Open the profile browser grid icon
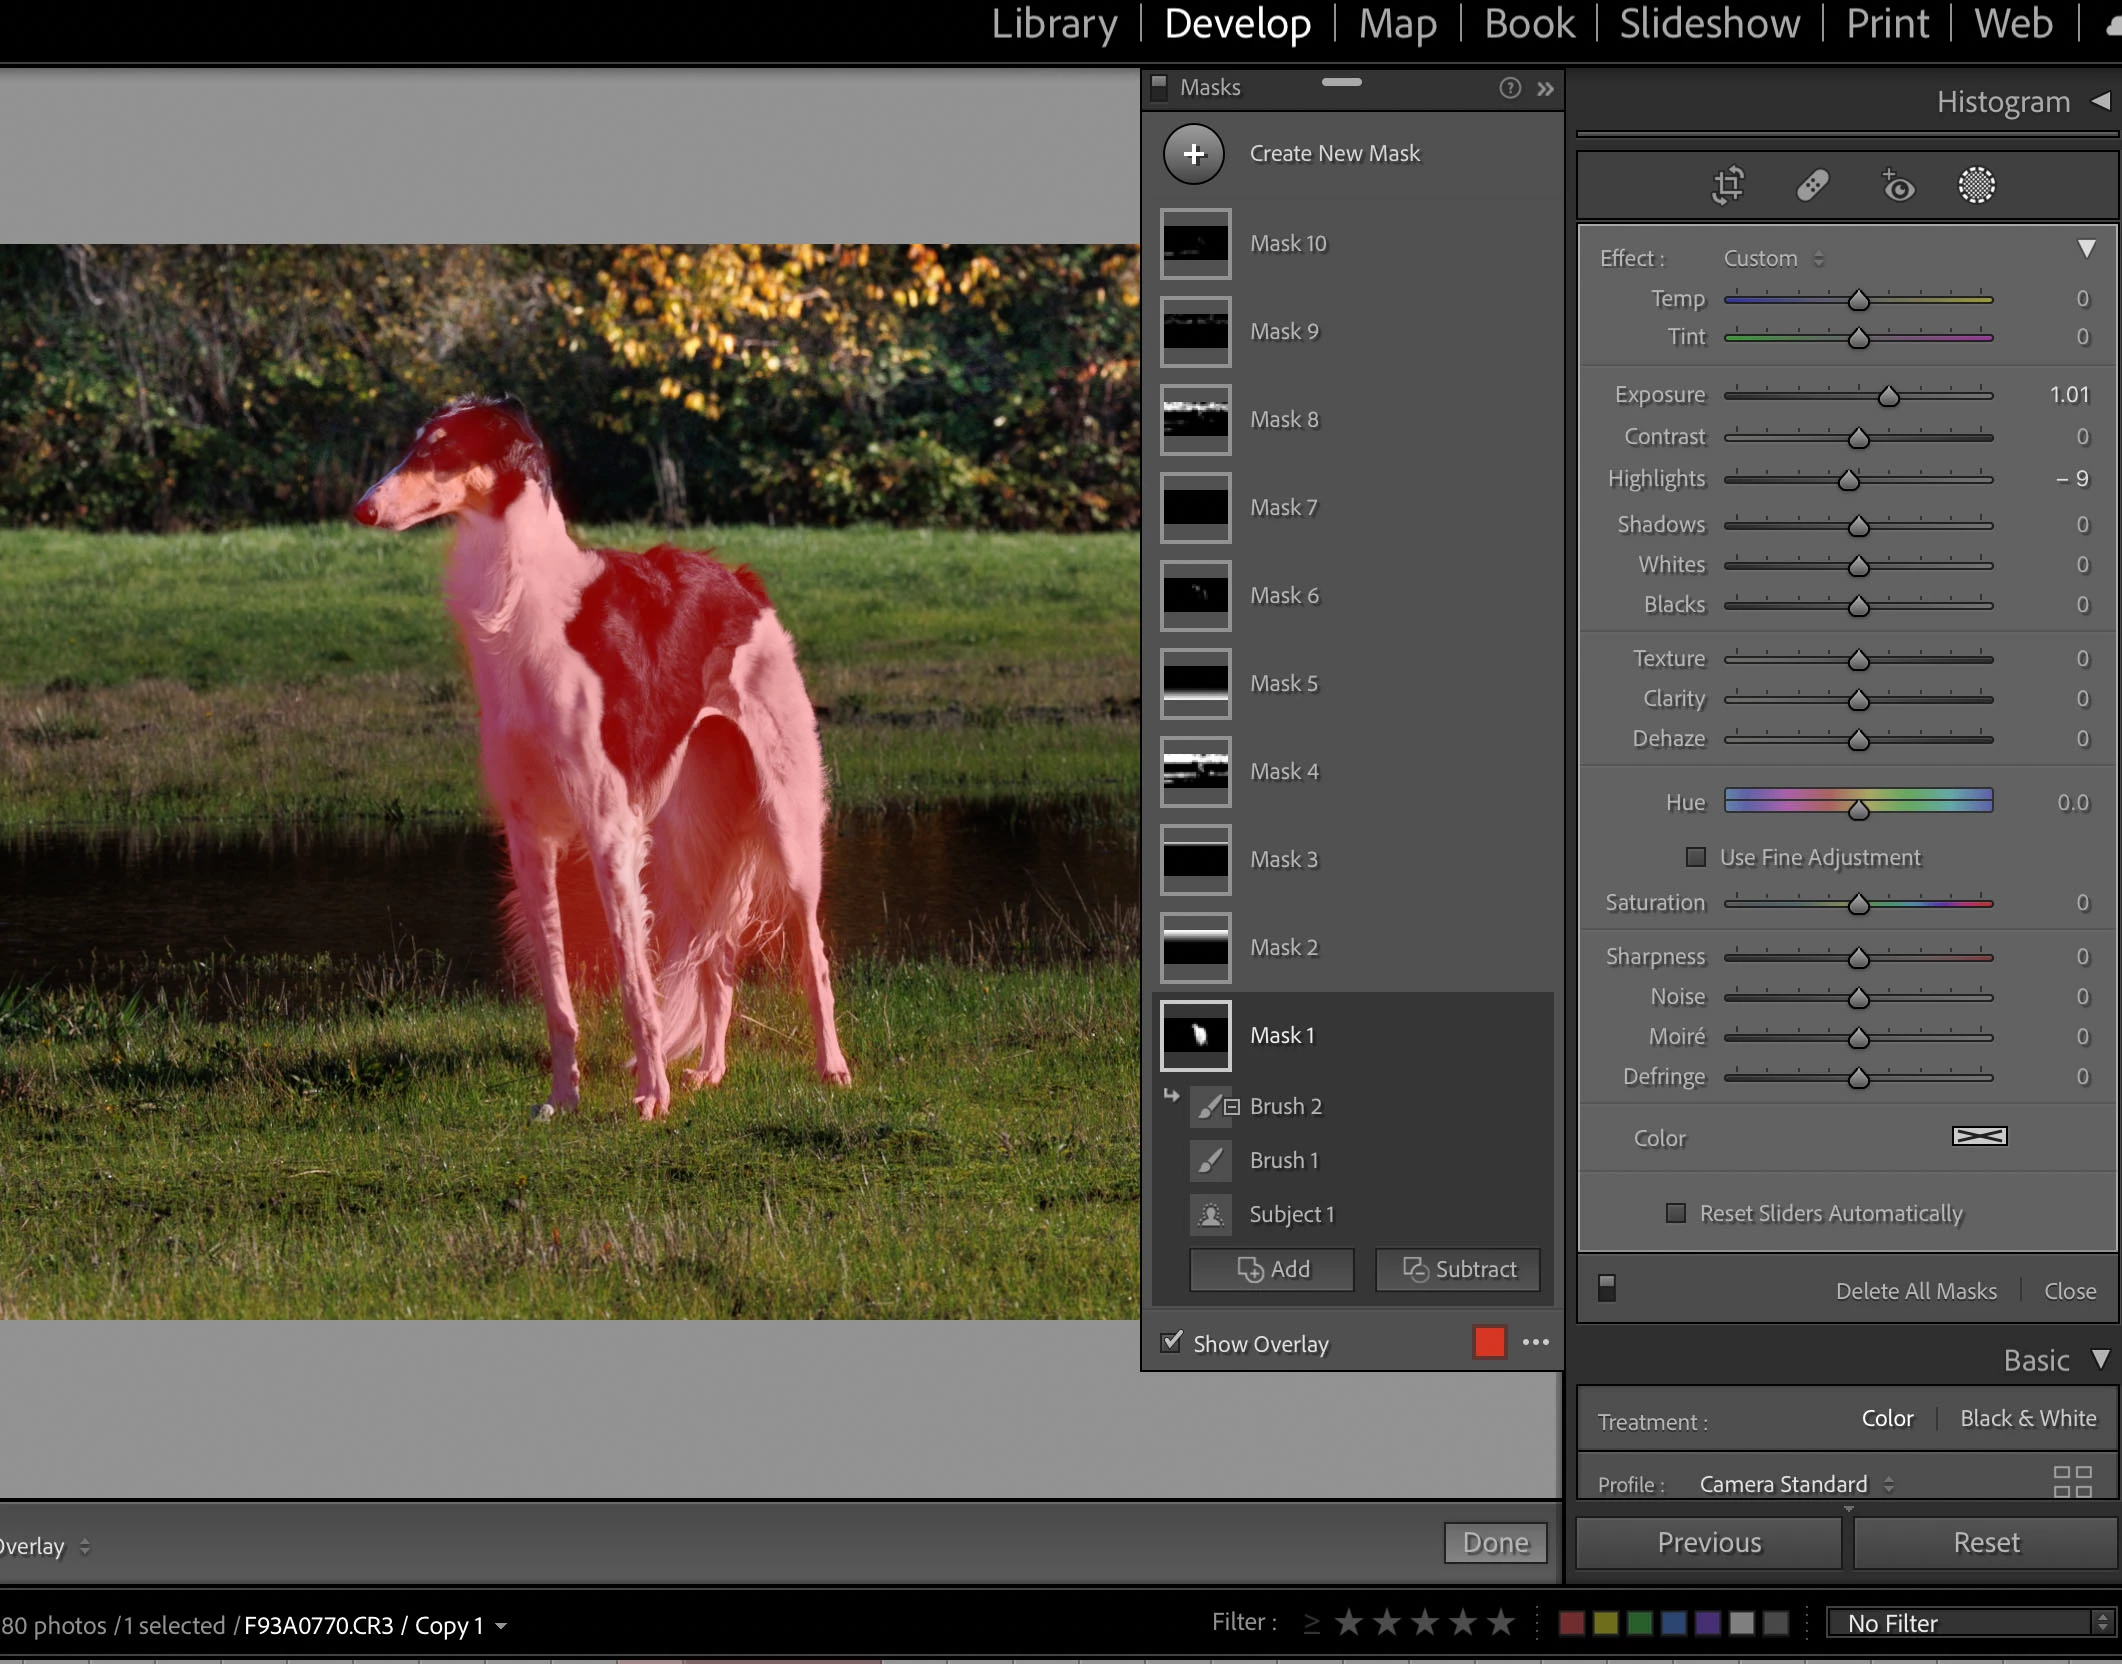2122x1664 pixels. 2072,1481
